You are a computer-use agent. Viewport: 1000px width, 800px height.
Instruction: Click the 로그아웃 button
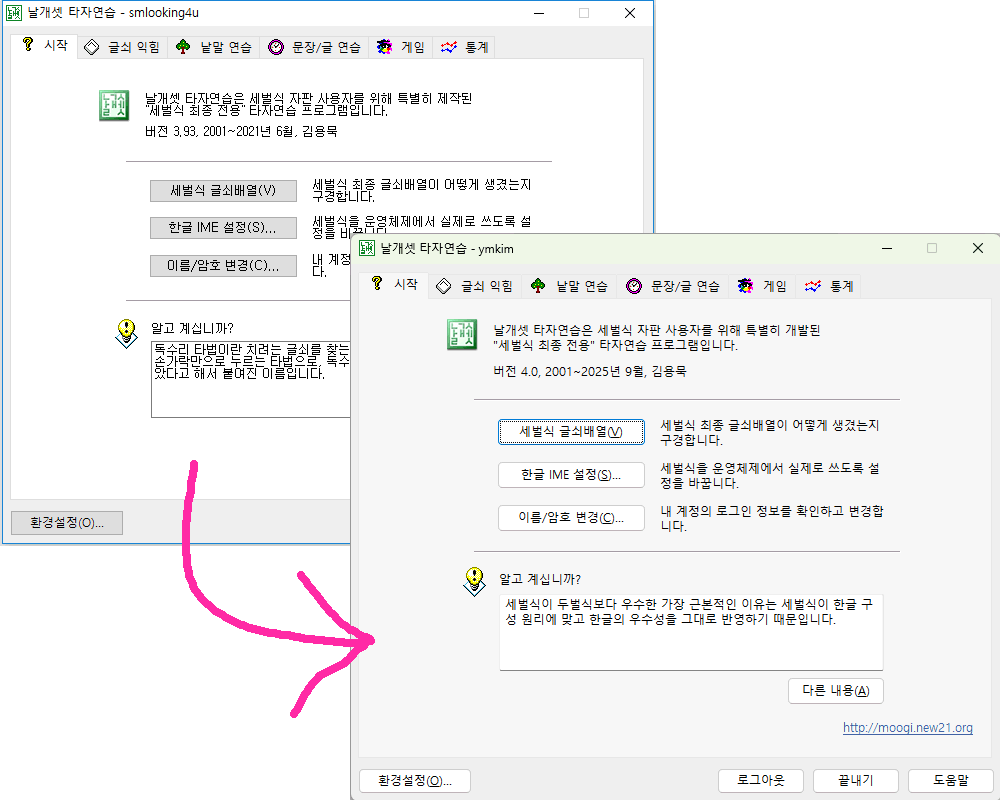(761, 781)
